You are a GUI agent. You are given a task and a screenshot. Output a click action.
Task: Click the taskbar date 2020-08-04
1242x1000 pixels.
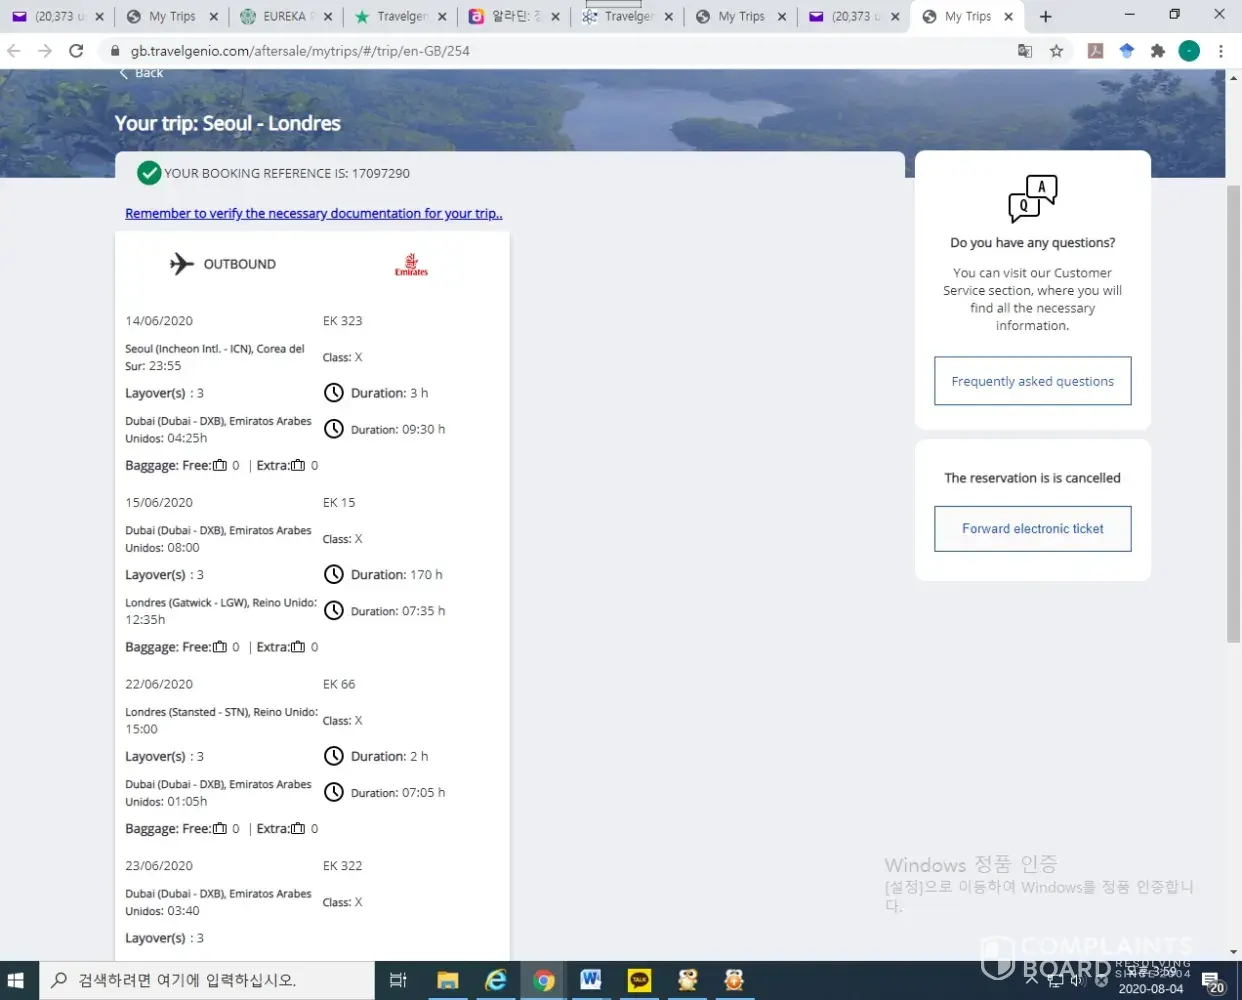[x=1150, y=989]
